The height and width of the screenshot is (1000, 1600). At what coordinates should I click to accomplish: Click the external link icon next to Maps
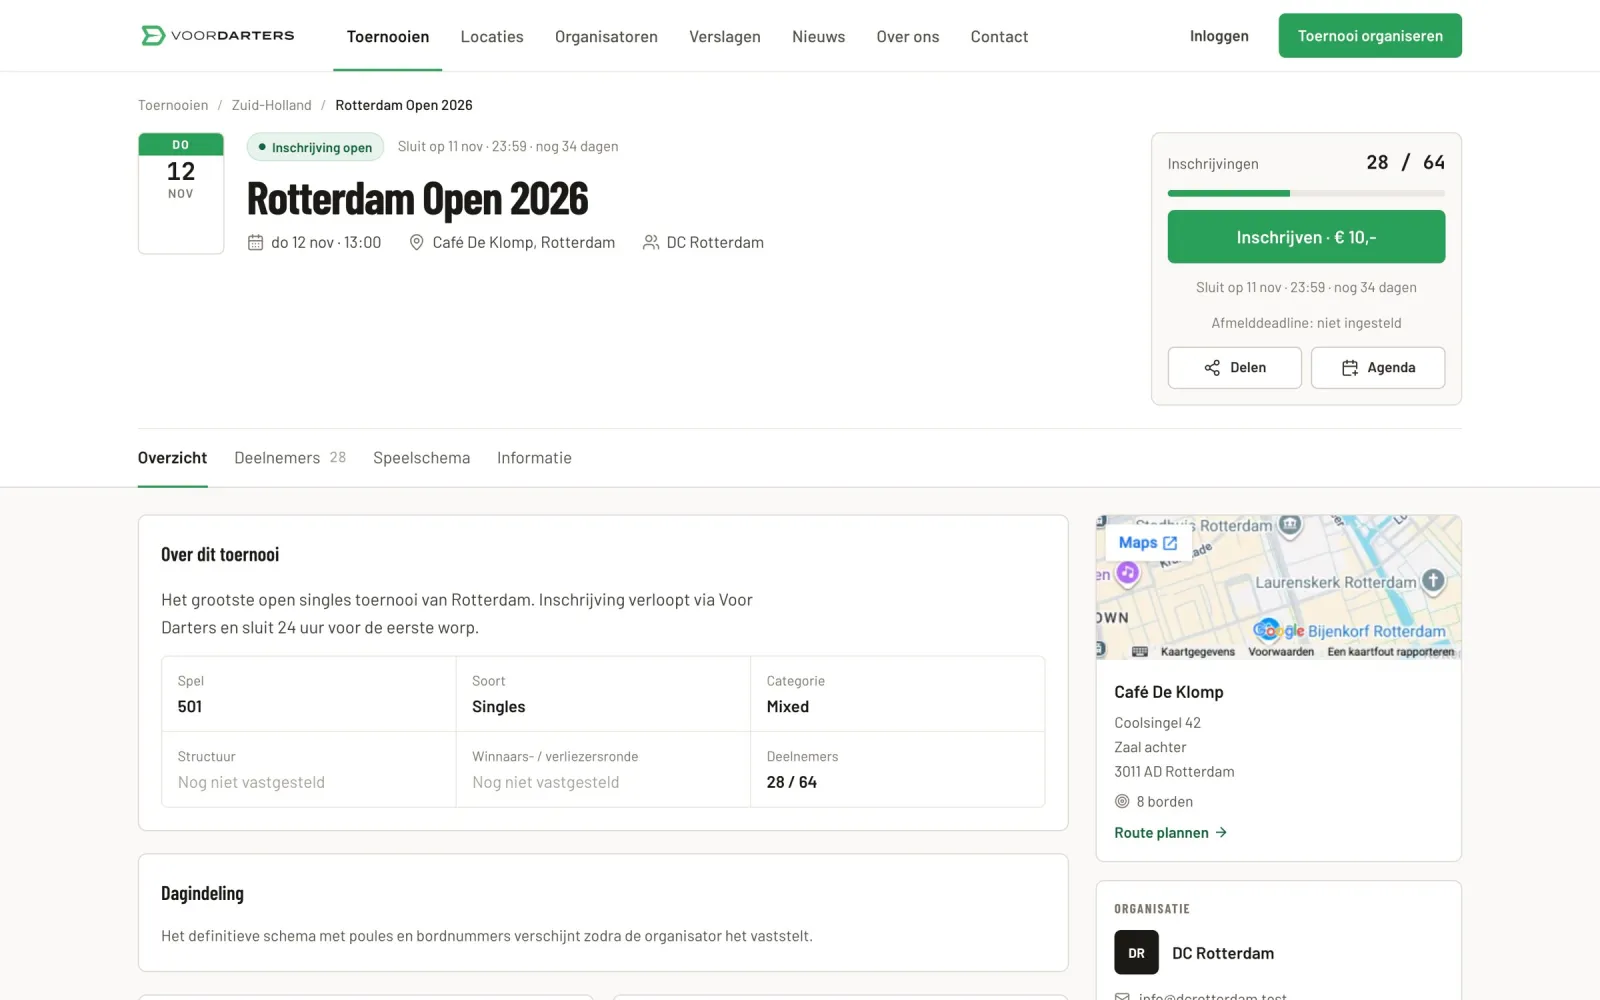1170,543
